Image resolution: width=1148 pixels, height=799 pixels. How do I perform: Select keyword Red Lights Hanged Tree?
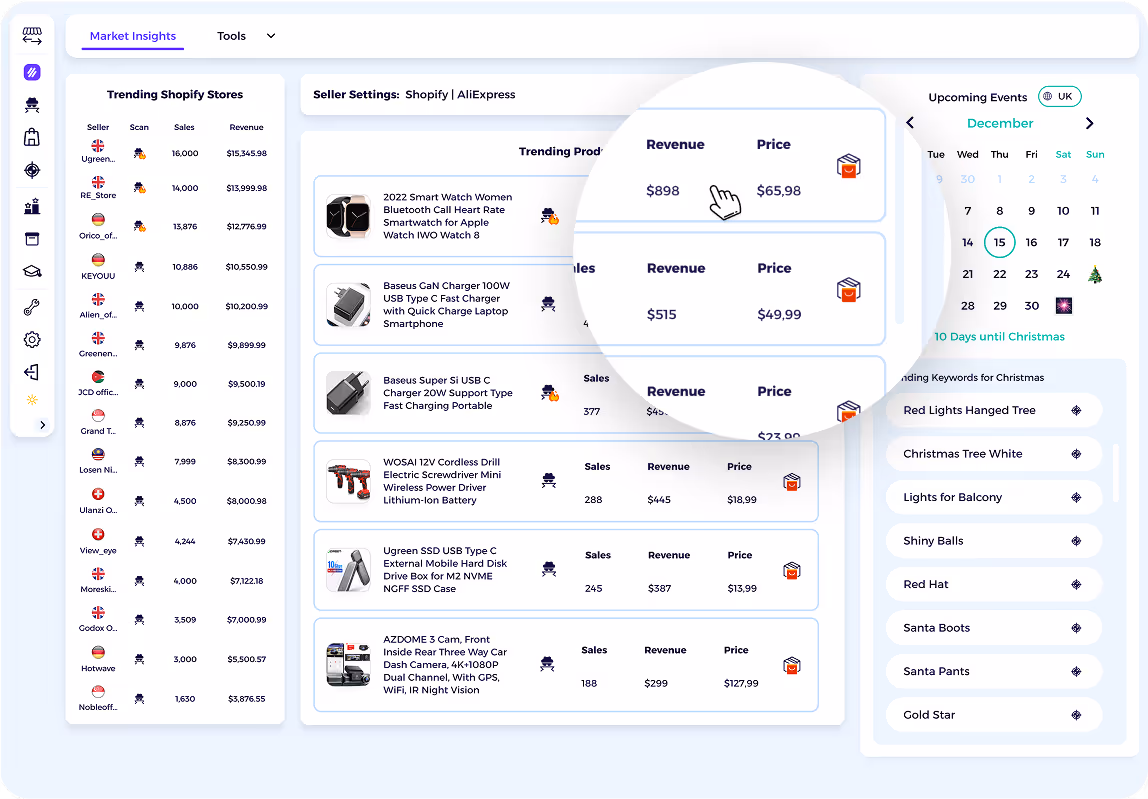[x=993, y=410]
